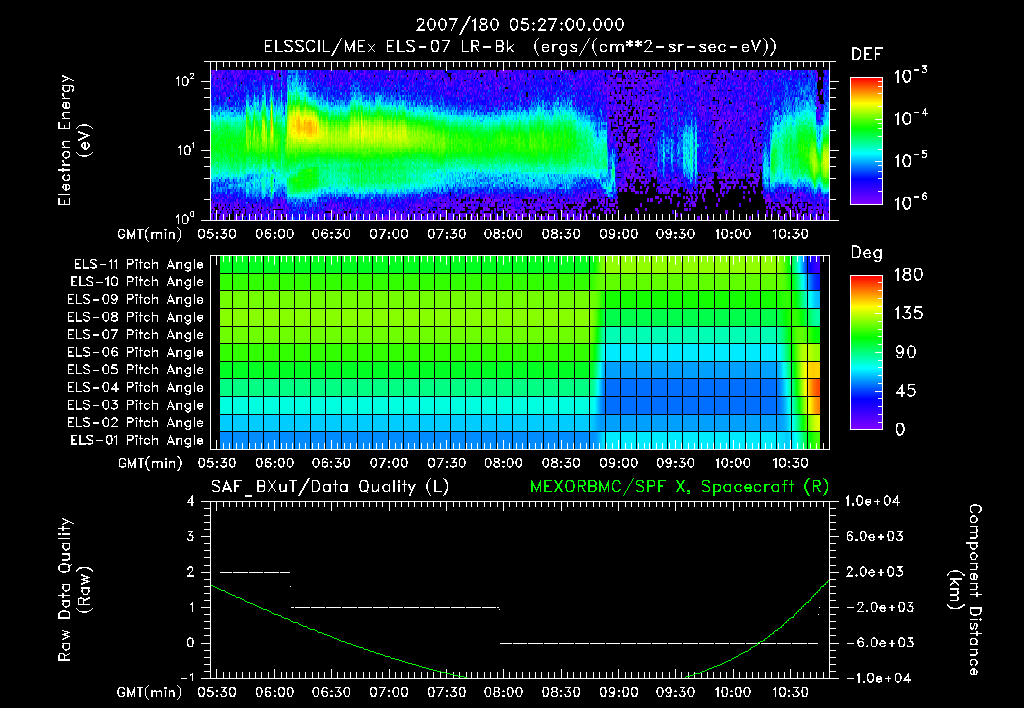Click the data quality line at level 0
Screen dimensions: 1024x708
pyautogui.click(x=659, y=643)
